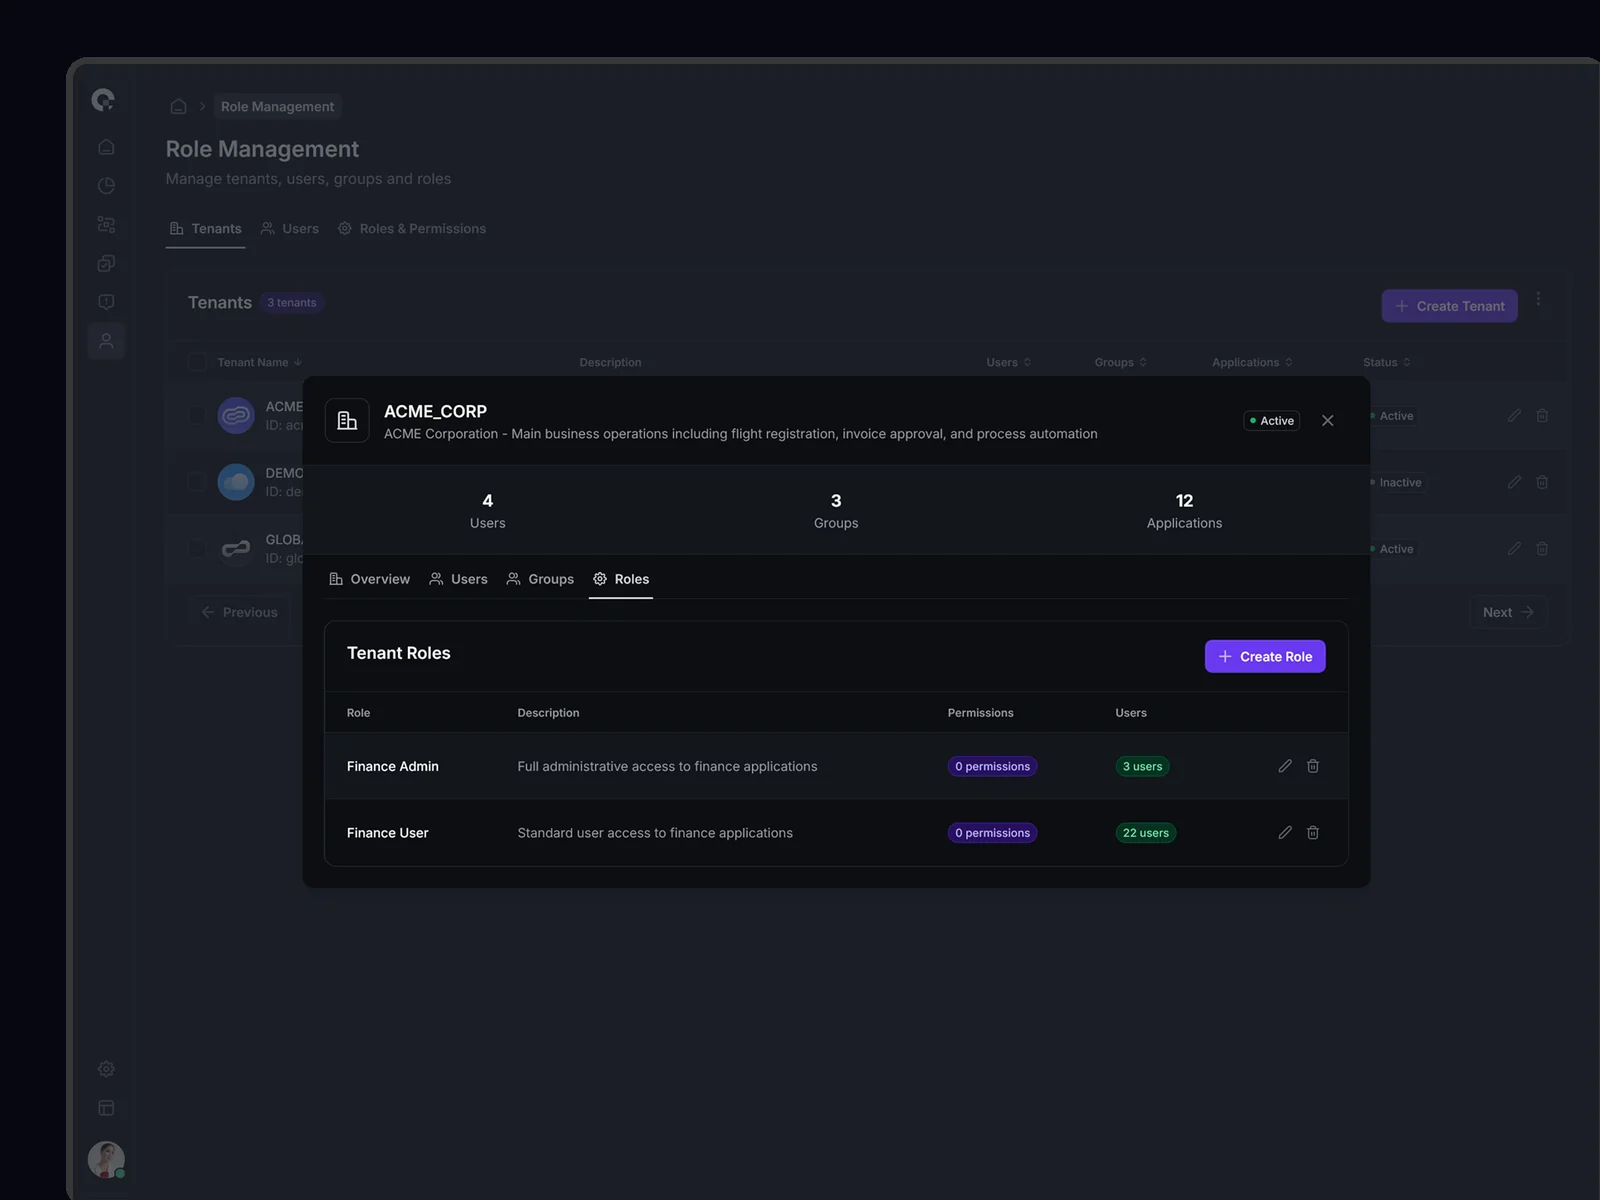This screenshot has width=1600, height=1200.
Task: Edit the Finance Admin role
Action: tap(1285, 766)
